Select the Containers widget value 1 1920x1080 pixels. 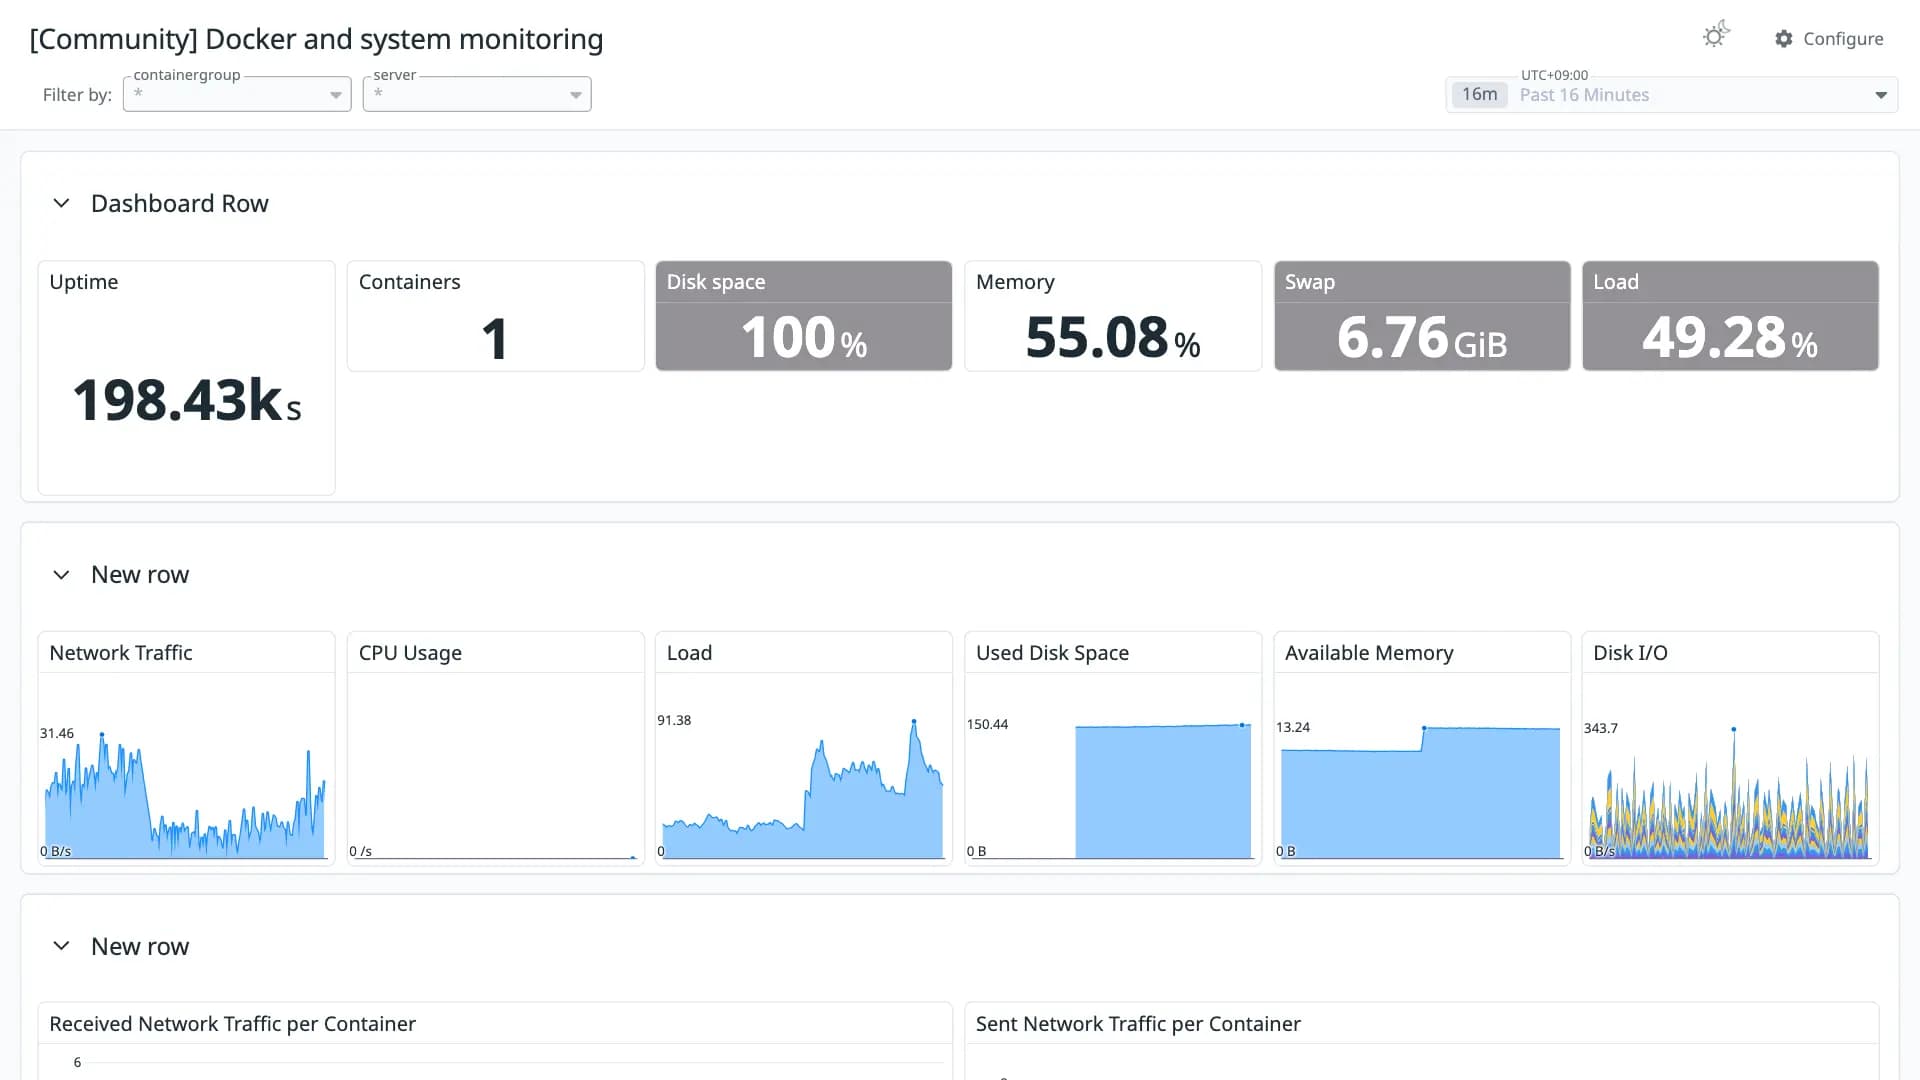point(495,338)
